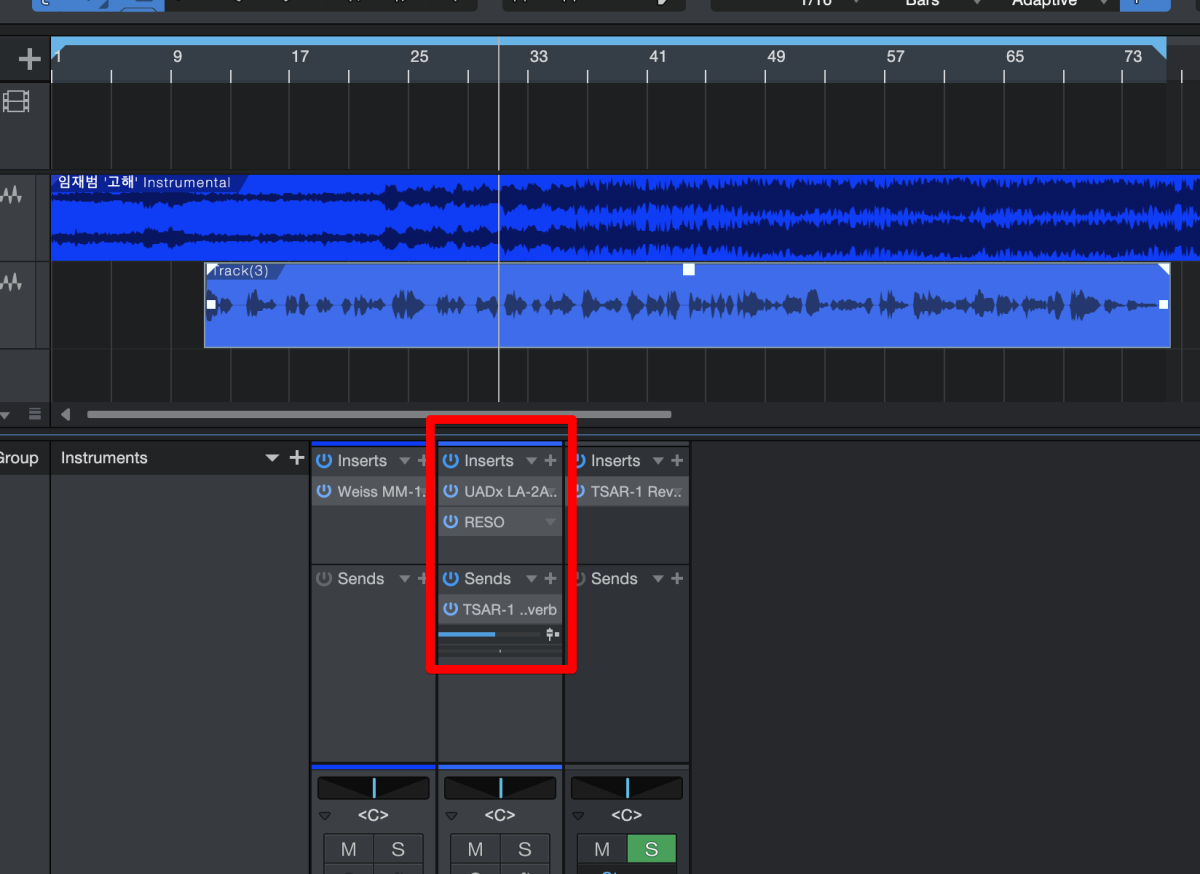Click the <C> pan value on TSAR-1 Rev channel
Viewport: 1200px width, 874px height.
(x=627, y=815)
